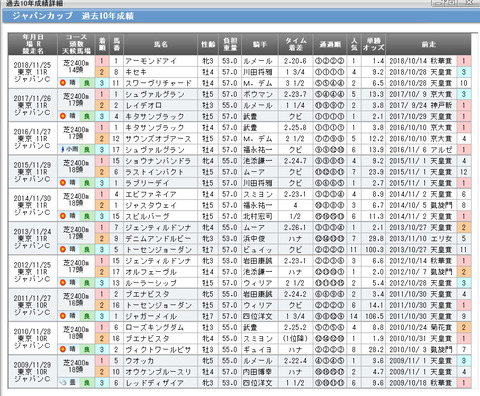Click the sunny weather icon in the 2012 race block

(63, 283)
